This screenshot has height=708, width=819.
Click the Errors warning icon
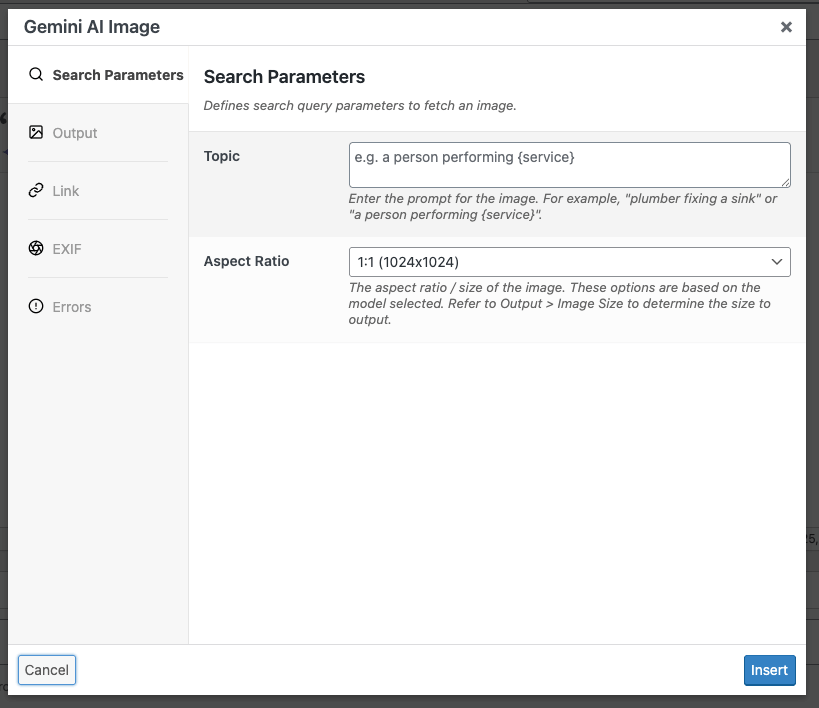tap(36, 306)
